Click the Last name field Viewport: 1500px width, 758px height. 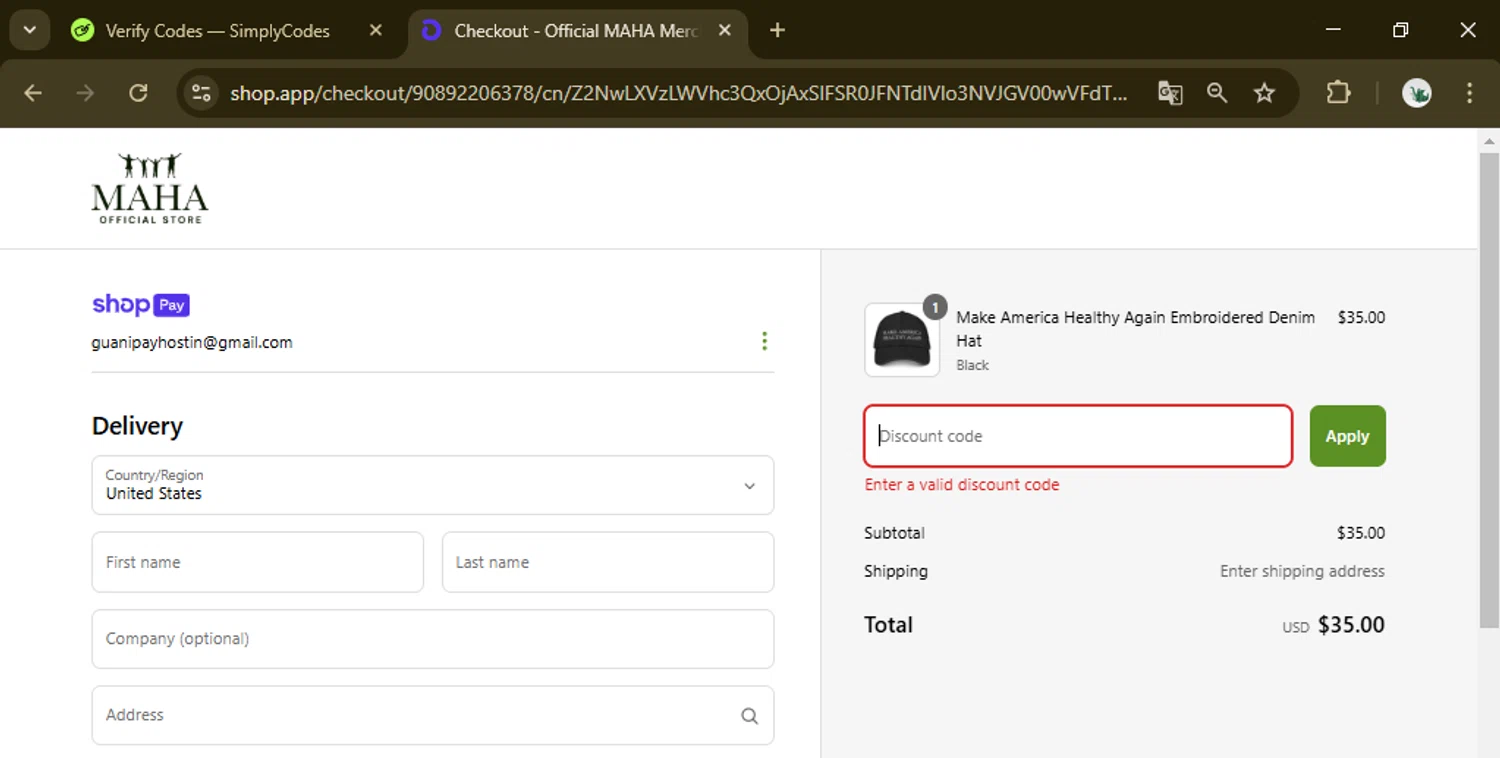pos(608,562)
